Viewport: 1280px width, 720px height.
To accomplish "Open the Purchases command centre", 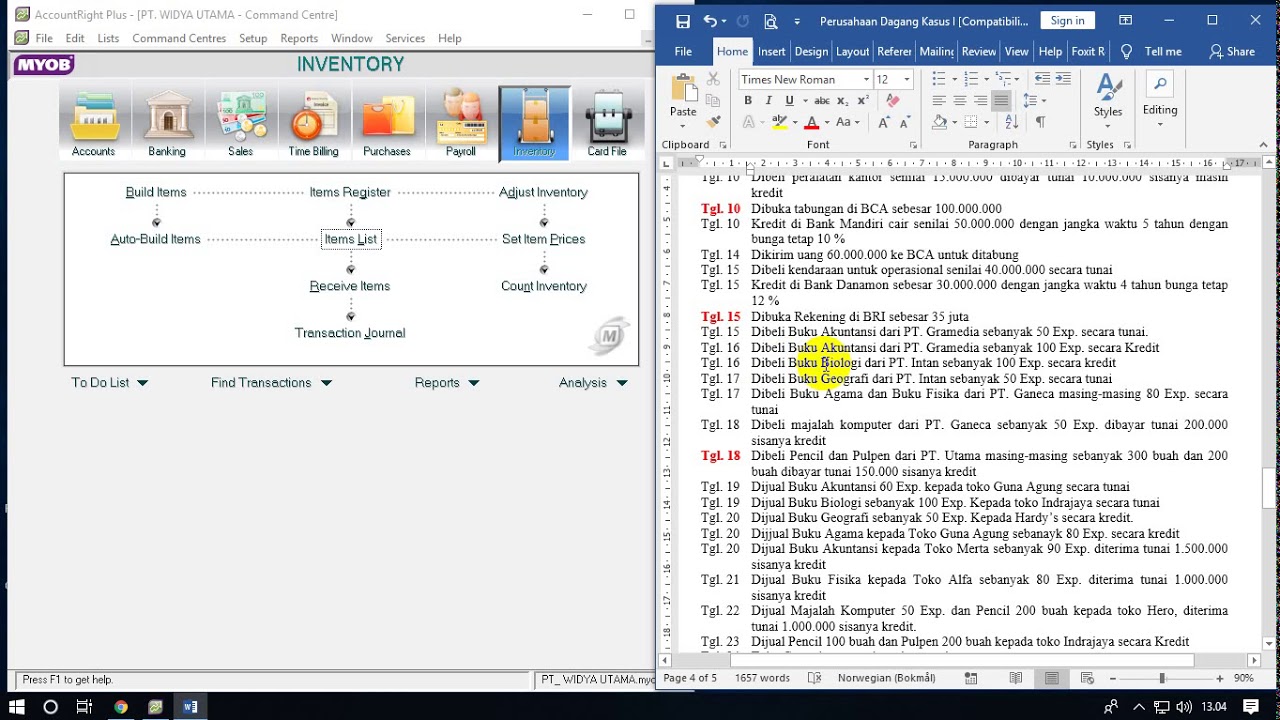I will coord(387,124).
